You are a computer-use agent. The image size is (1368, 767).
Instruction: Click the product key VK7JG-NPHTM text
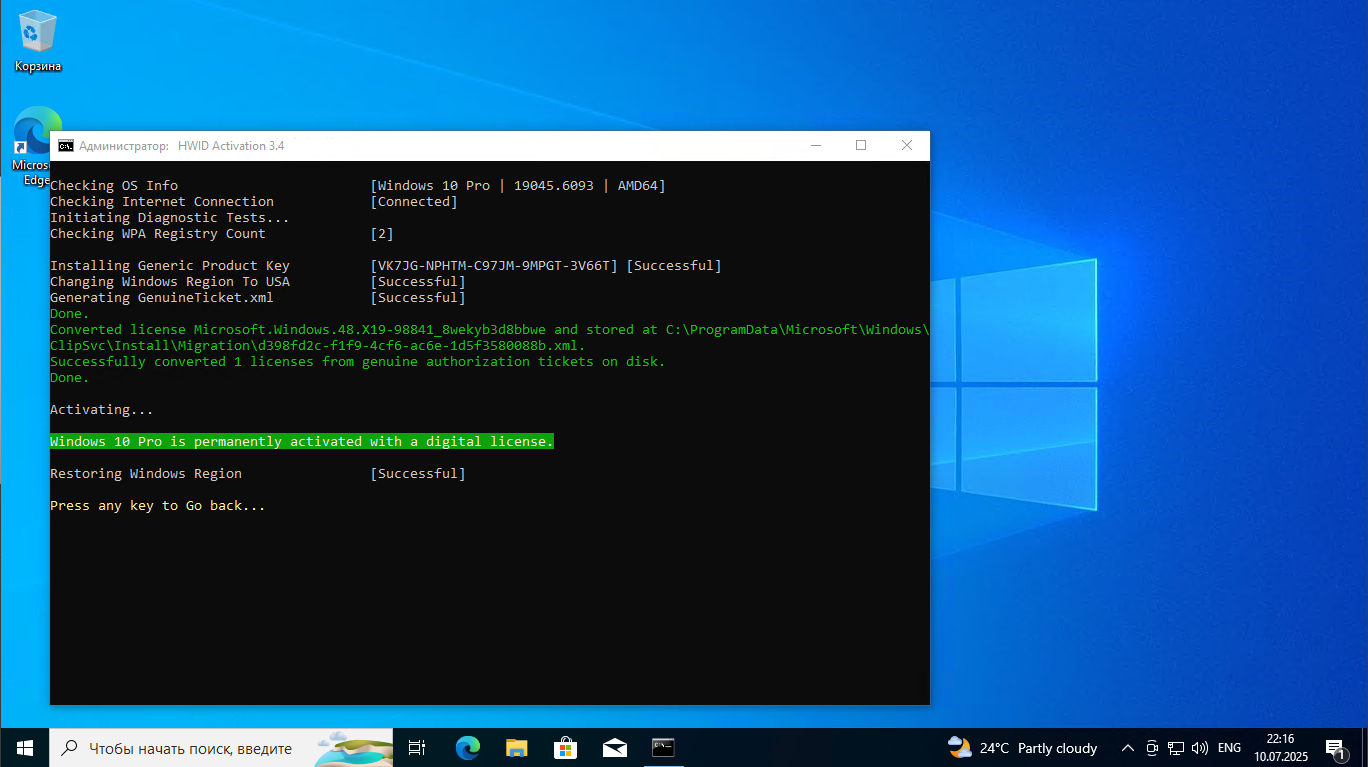coord(494,266)
